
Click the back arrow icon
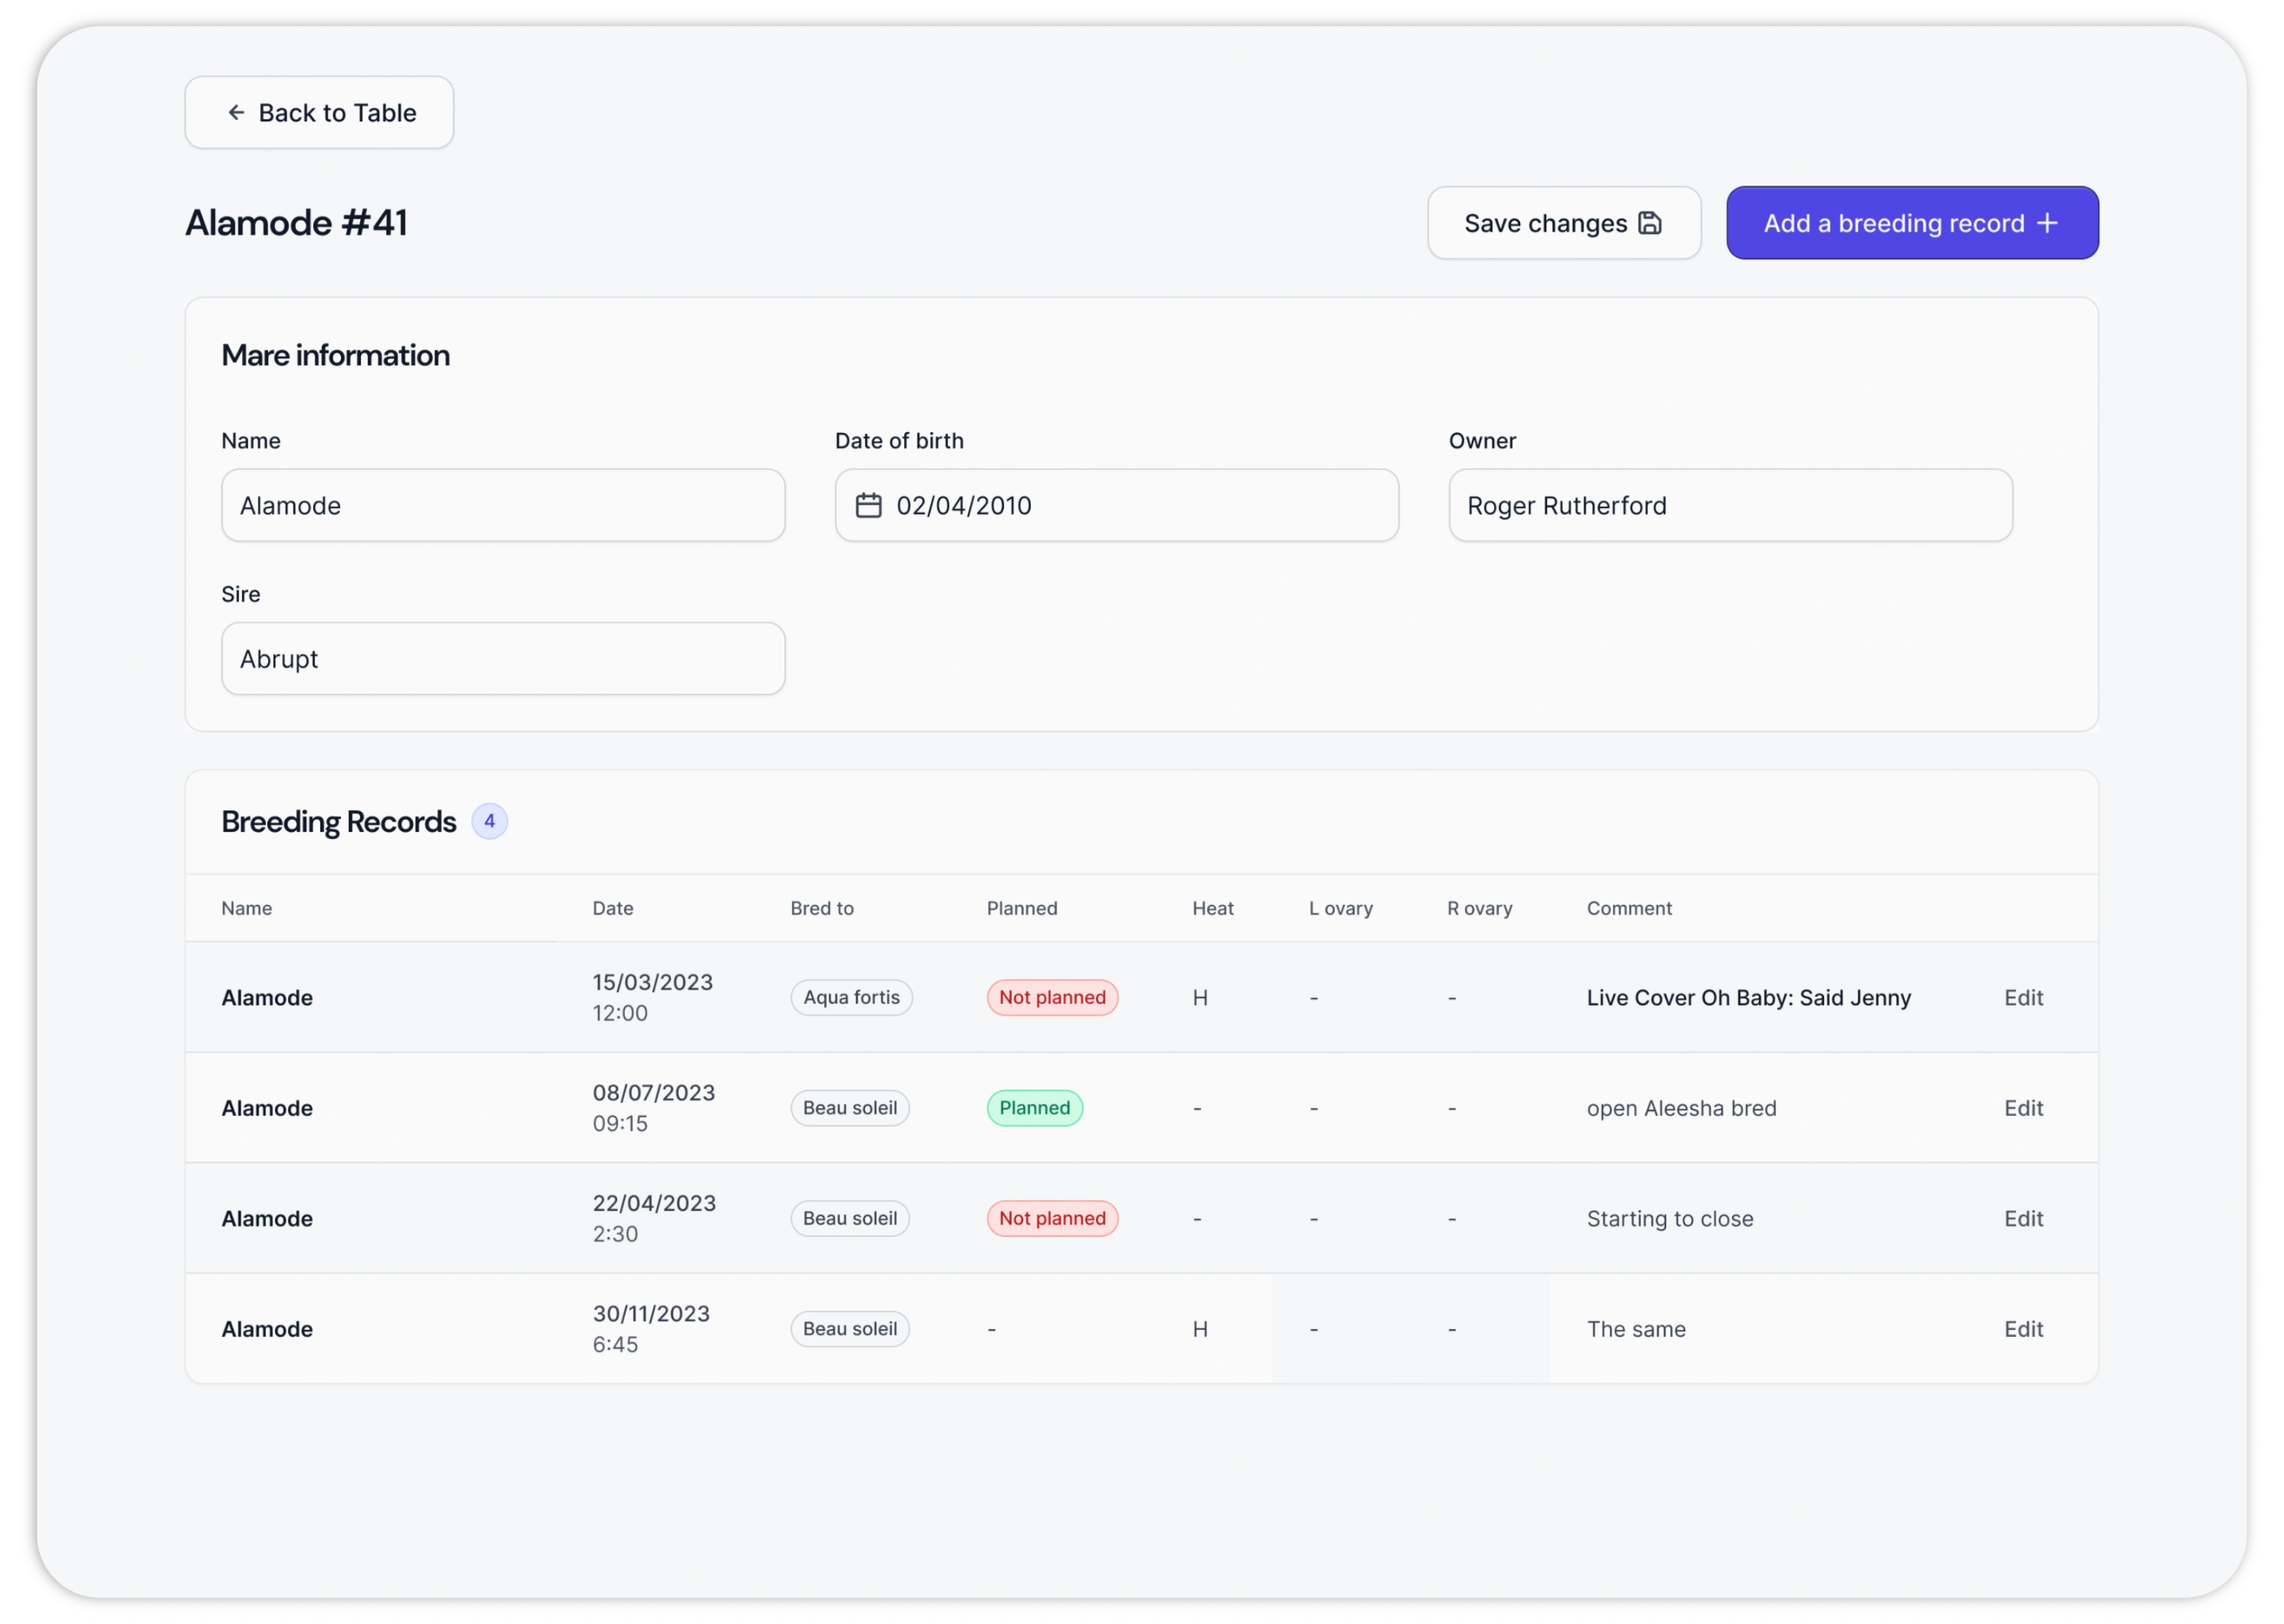(x=236, y=113)
